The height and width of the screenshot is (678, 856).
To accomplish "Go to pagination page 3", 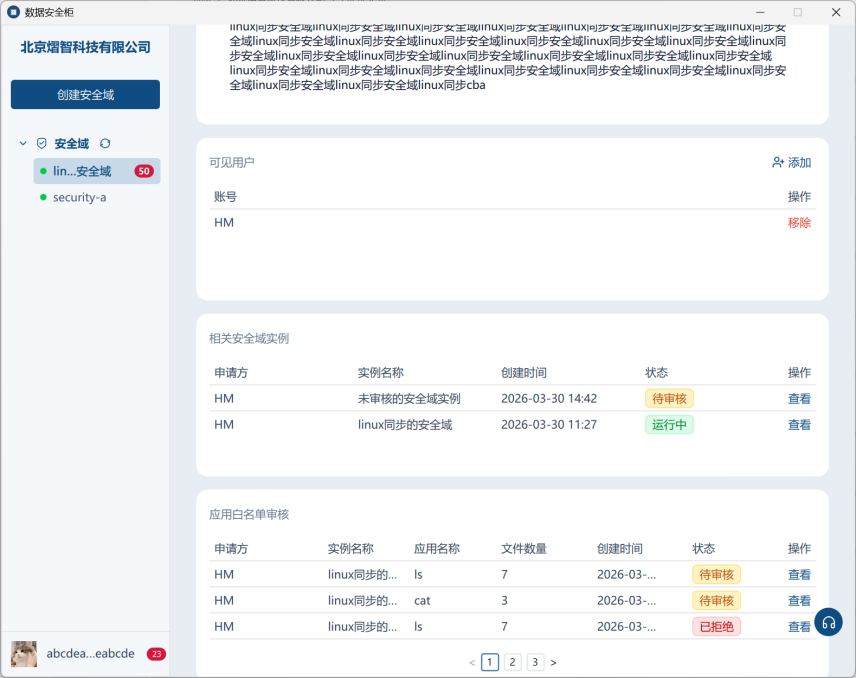I will [535, 662].
